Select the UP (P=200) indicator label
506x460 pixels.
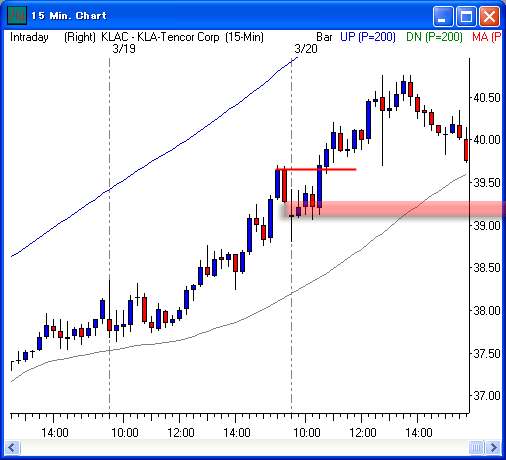(x=368, y=37)
